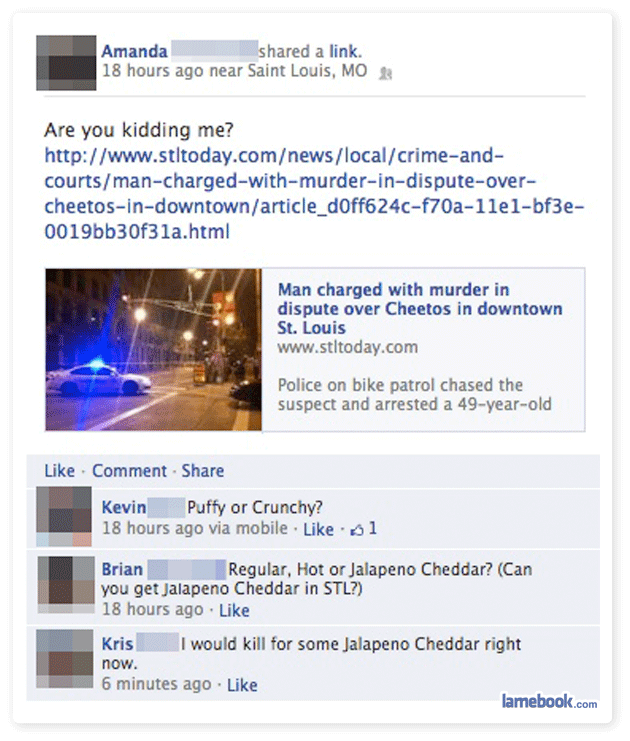
Task: Click the friends audience icon beside Saint Louis, MO
Action: (x=386, y=73)
